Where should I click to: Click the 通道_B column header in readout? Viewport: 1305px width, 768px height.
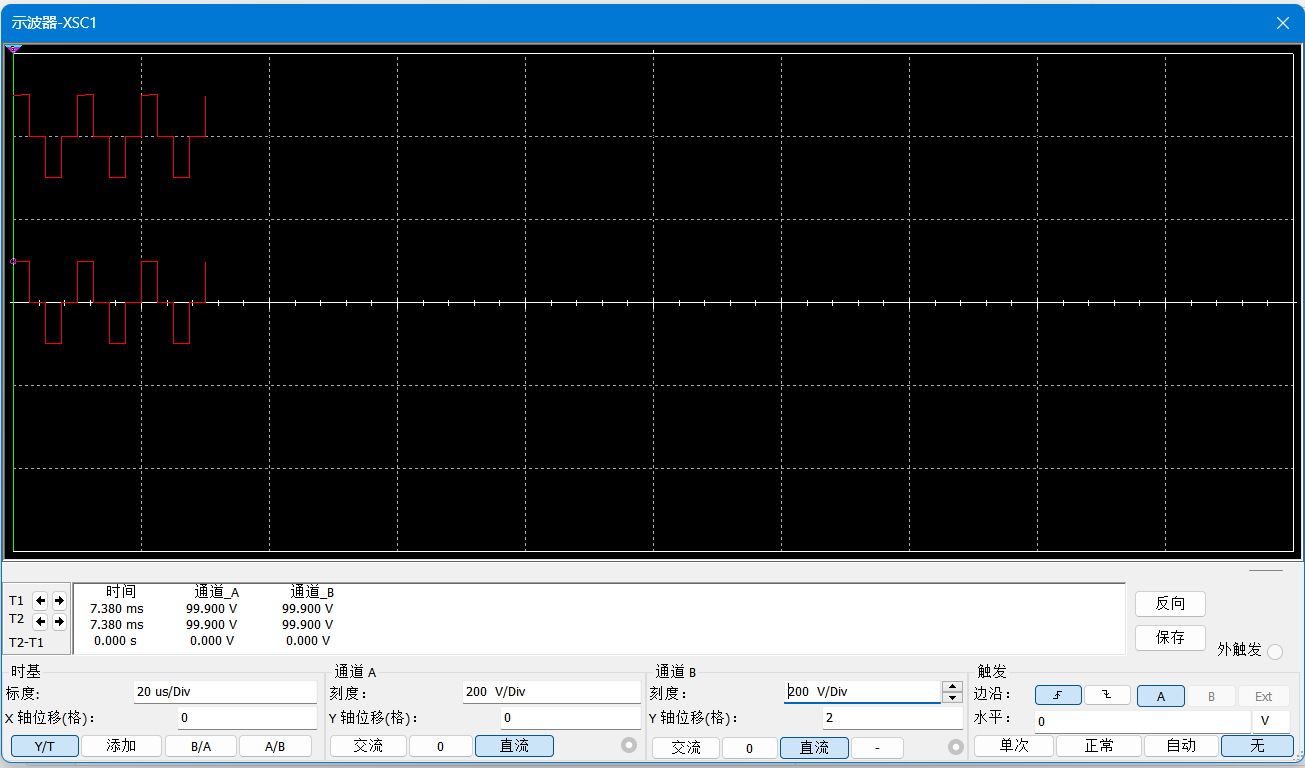[312, 592]
